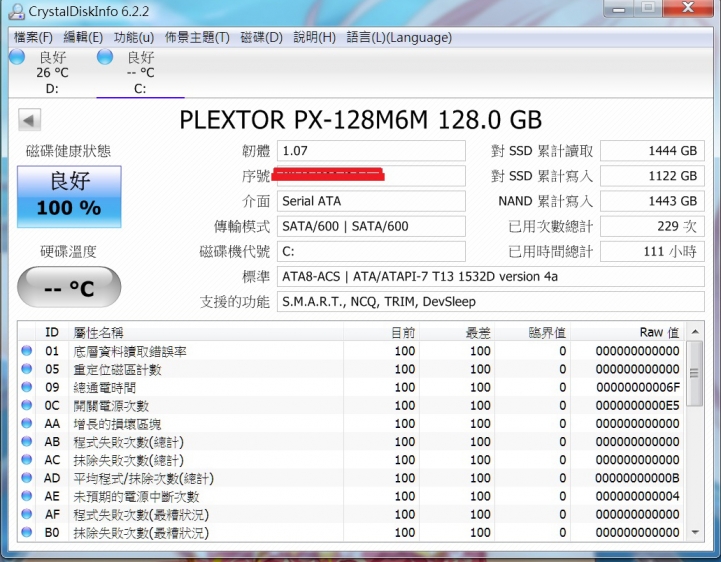Click status orb of attribute 01
The height and width of the screenshot is (562, 721).
[x=27, y=351]
